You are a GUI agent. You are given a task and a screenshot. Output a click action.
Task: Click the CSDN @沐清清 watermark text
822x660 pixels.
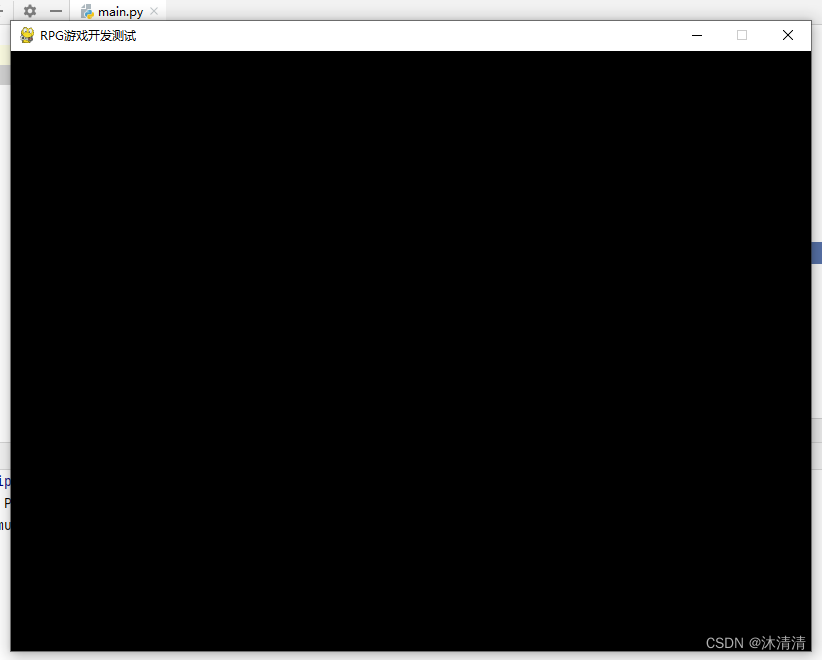click(755, 644)
